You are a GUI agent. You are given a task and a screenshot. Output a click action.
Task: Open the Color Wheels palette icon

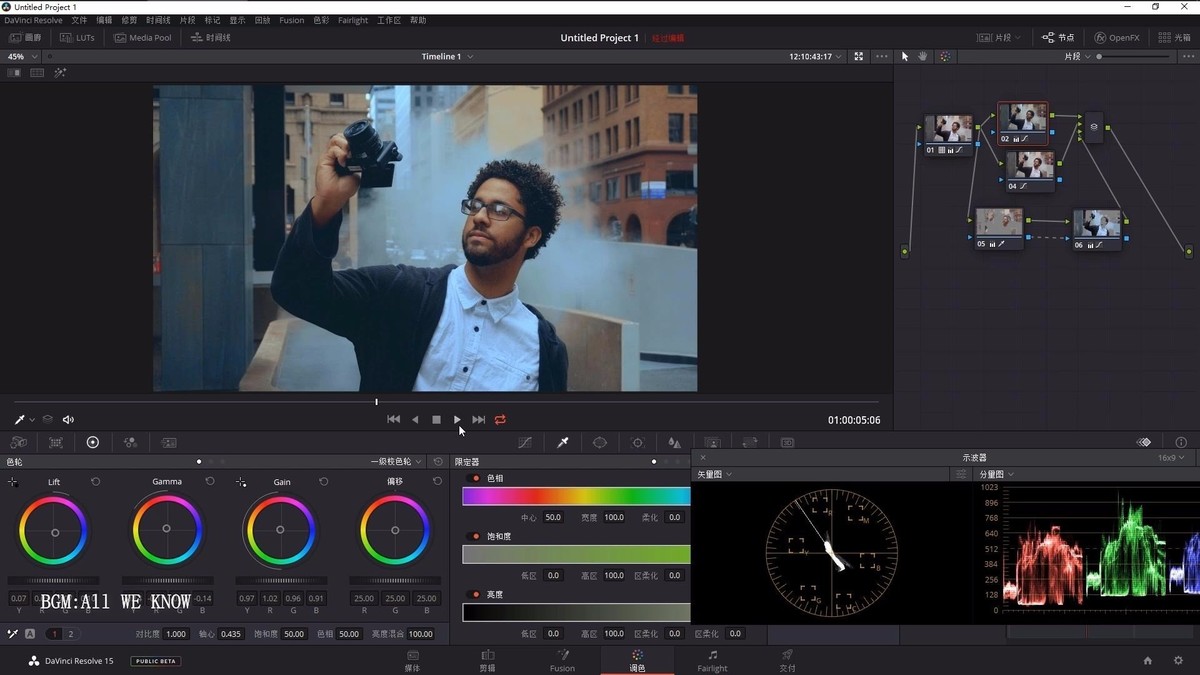tap(93, 442)
